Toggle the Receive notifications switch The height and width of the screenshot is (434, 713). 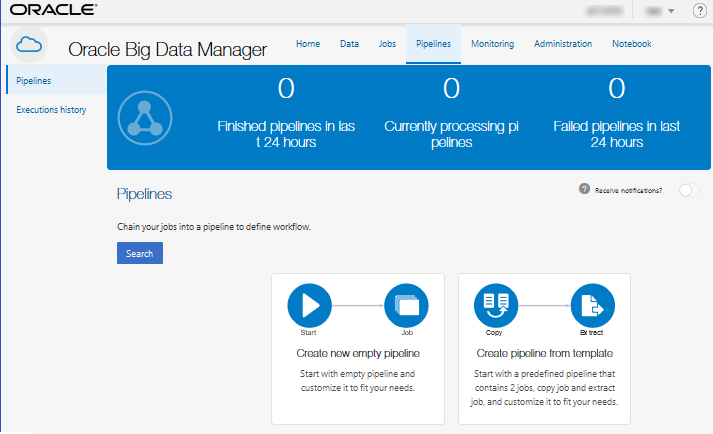(x=689, y=190)
